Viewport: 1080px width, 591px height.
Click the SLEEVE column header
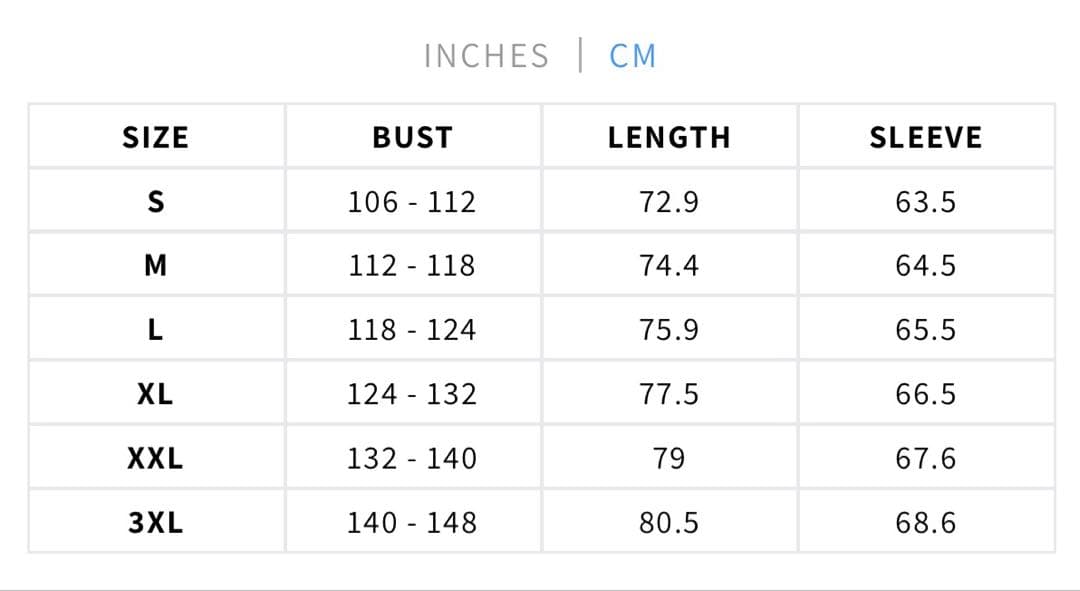[926, 137]
